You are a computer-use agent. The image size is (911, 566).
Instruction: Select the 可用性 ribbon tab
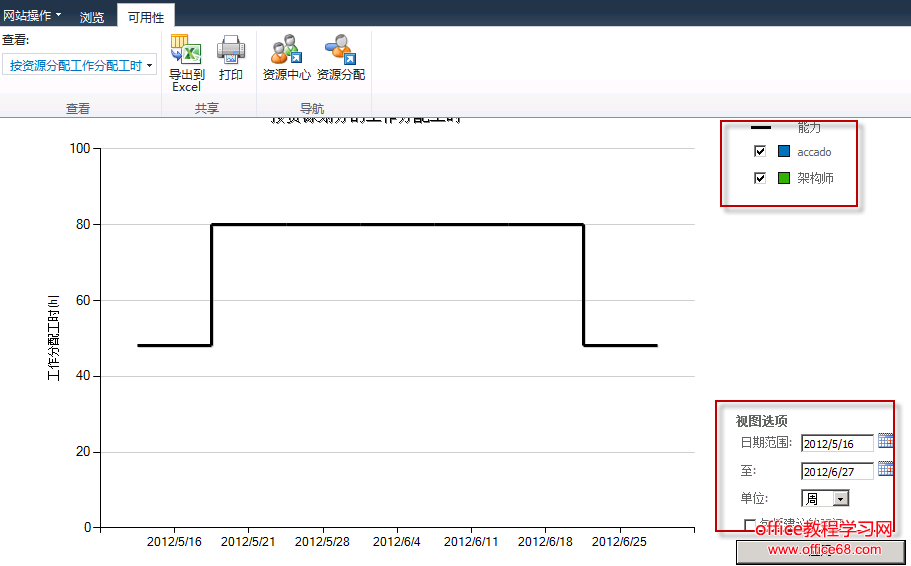146,17
